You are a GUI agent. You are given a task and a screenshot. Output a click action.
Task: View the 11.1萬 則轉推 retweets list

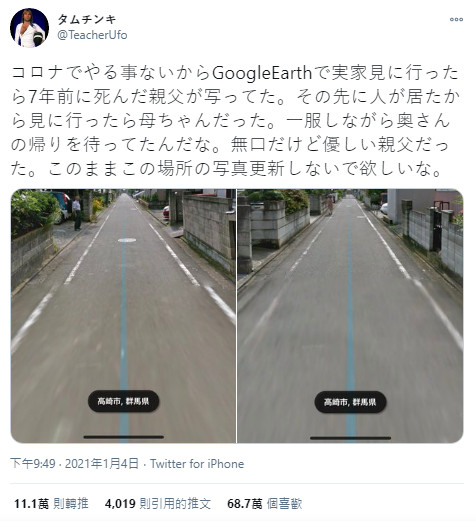[x=51, y=503]
